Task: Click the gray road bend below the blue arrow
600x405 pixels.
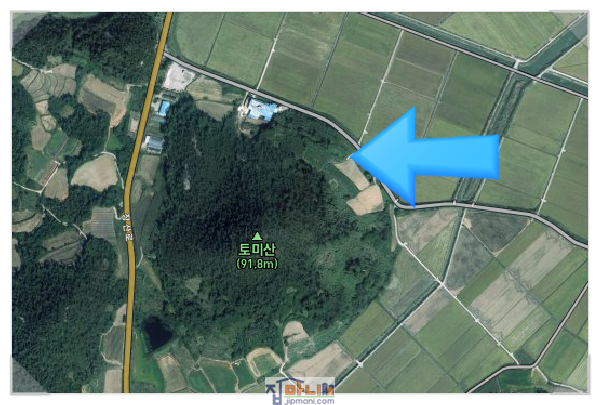Action: tap(398, 203)
